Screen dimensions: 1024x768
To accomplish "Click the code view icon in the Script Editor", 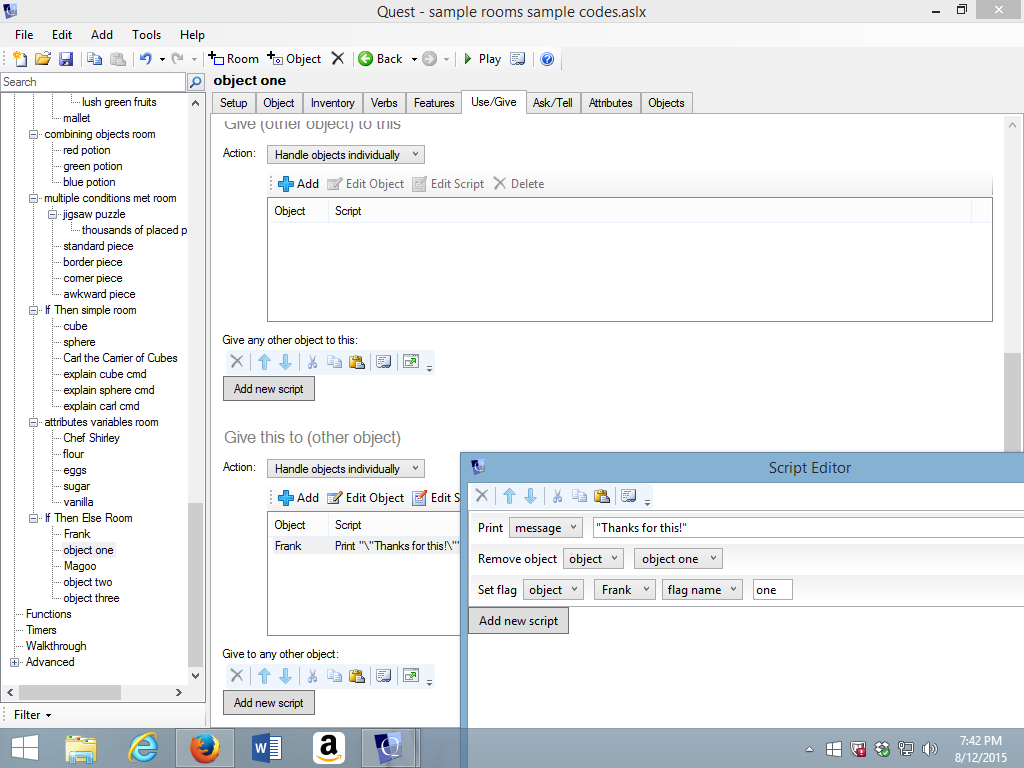I will tap(630, 495).
